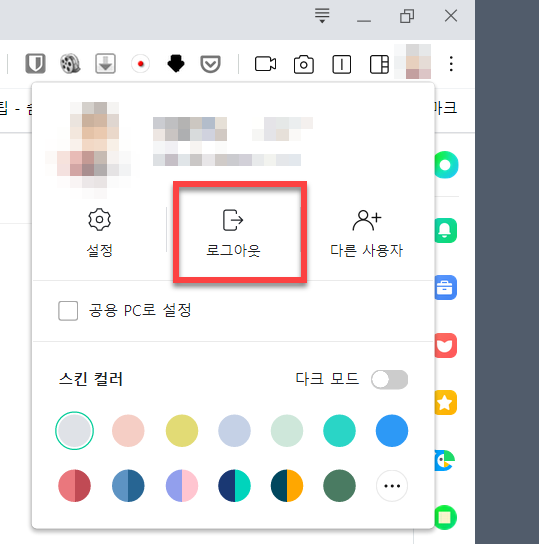Select the dark teal-orange two-tone skin
Screen dimensions: 539x544
tap(287, 486)
